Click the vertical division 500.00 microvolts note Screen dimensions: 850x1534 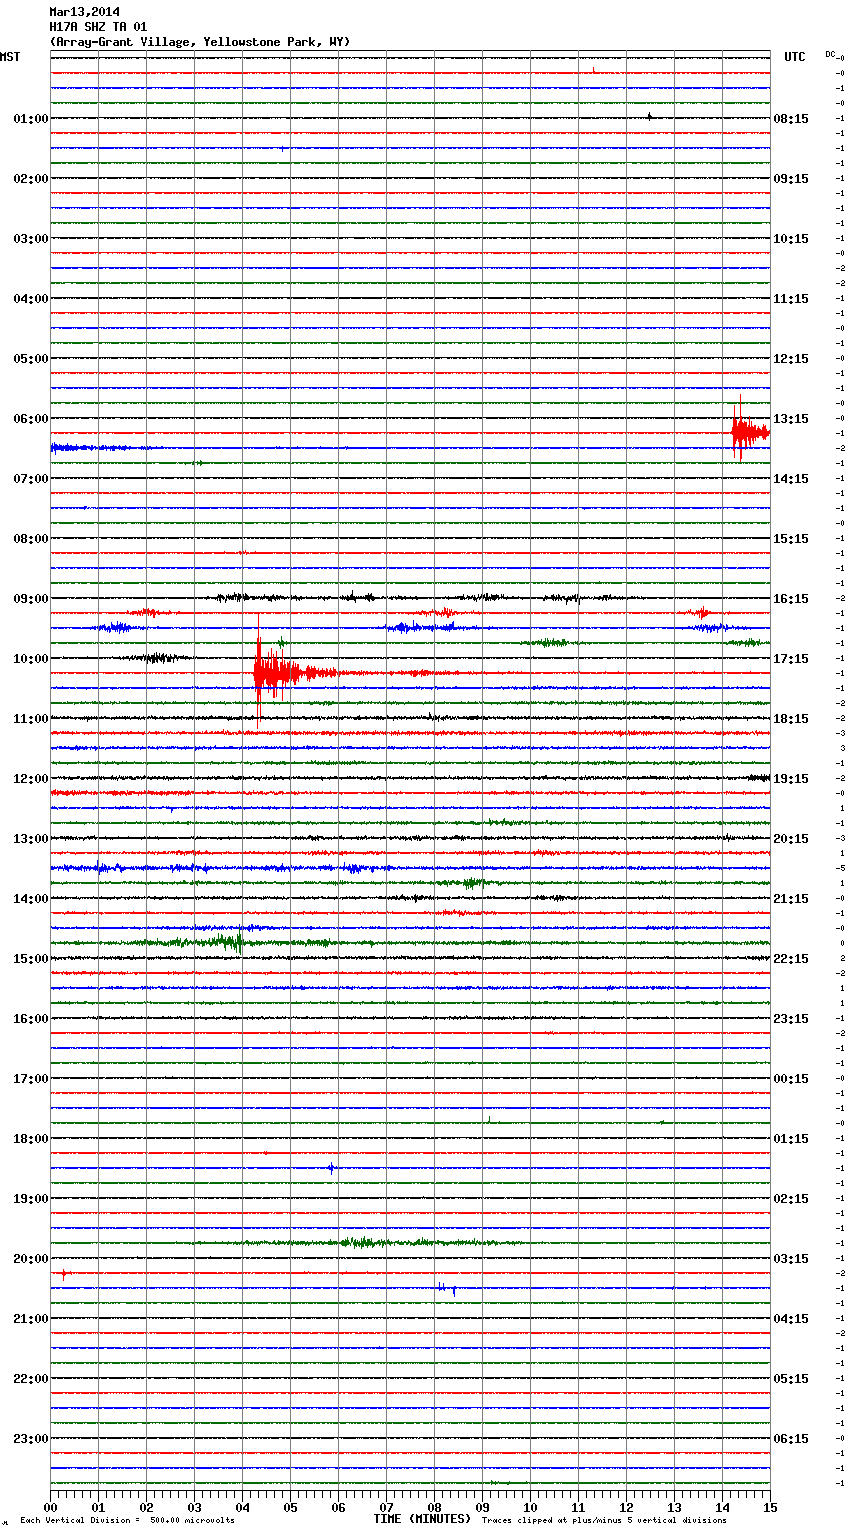127,1521
